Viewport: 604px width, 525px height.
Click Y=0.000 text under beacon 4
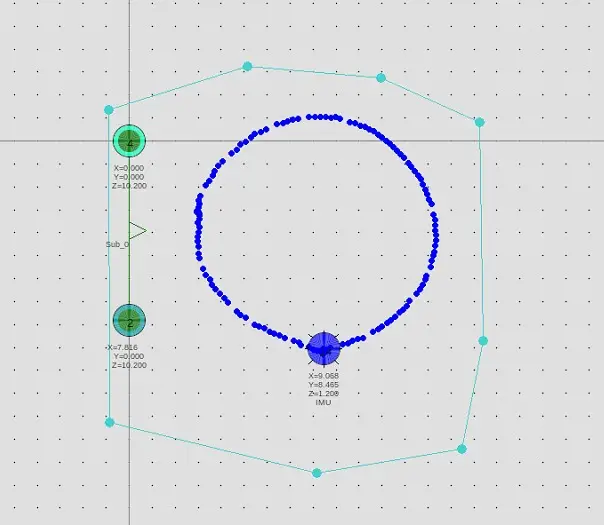tap(129, 177)
